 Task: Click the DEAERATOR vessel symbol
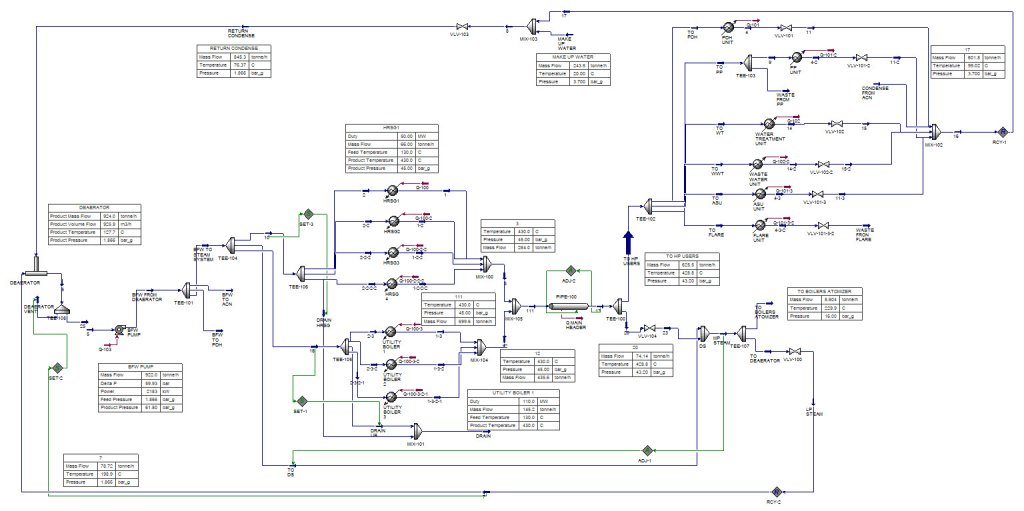(33, 264)
